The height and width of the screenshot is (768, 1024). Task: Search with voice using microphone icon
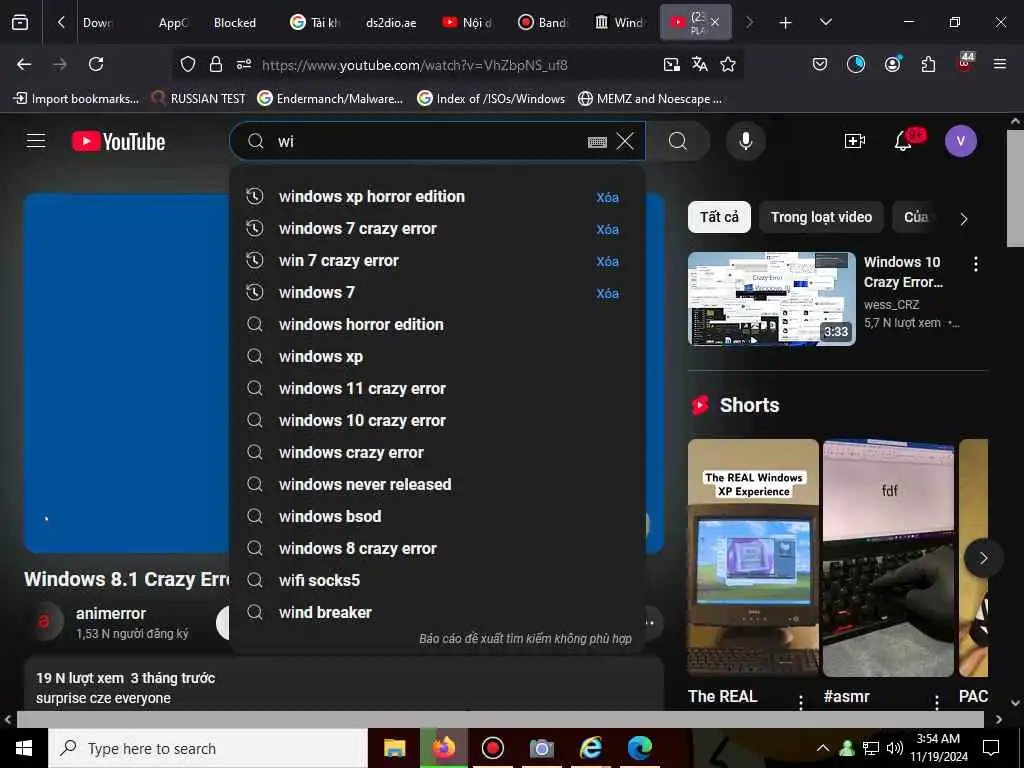tap(745, 141)
